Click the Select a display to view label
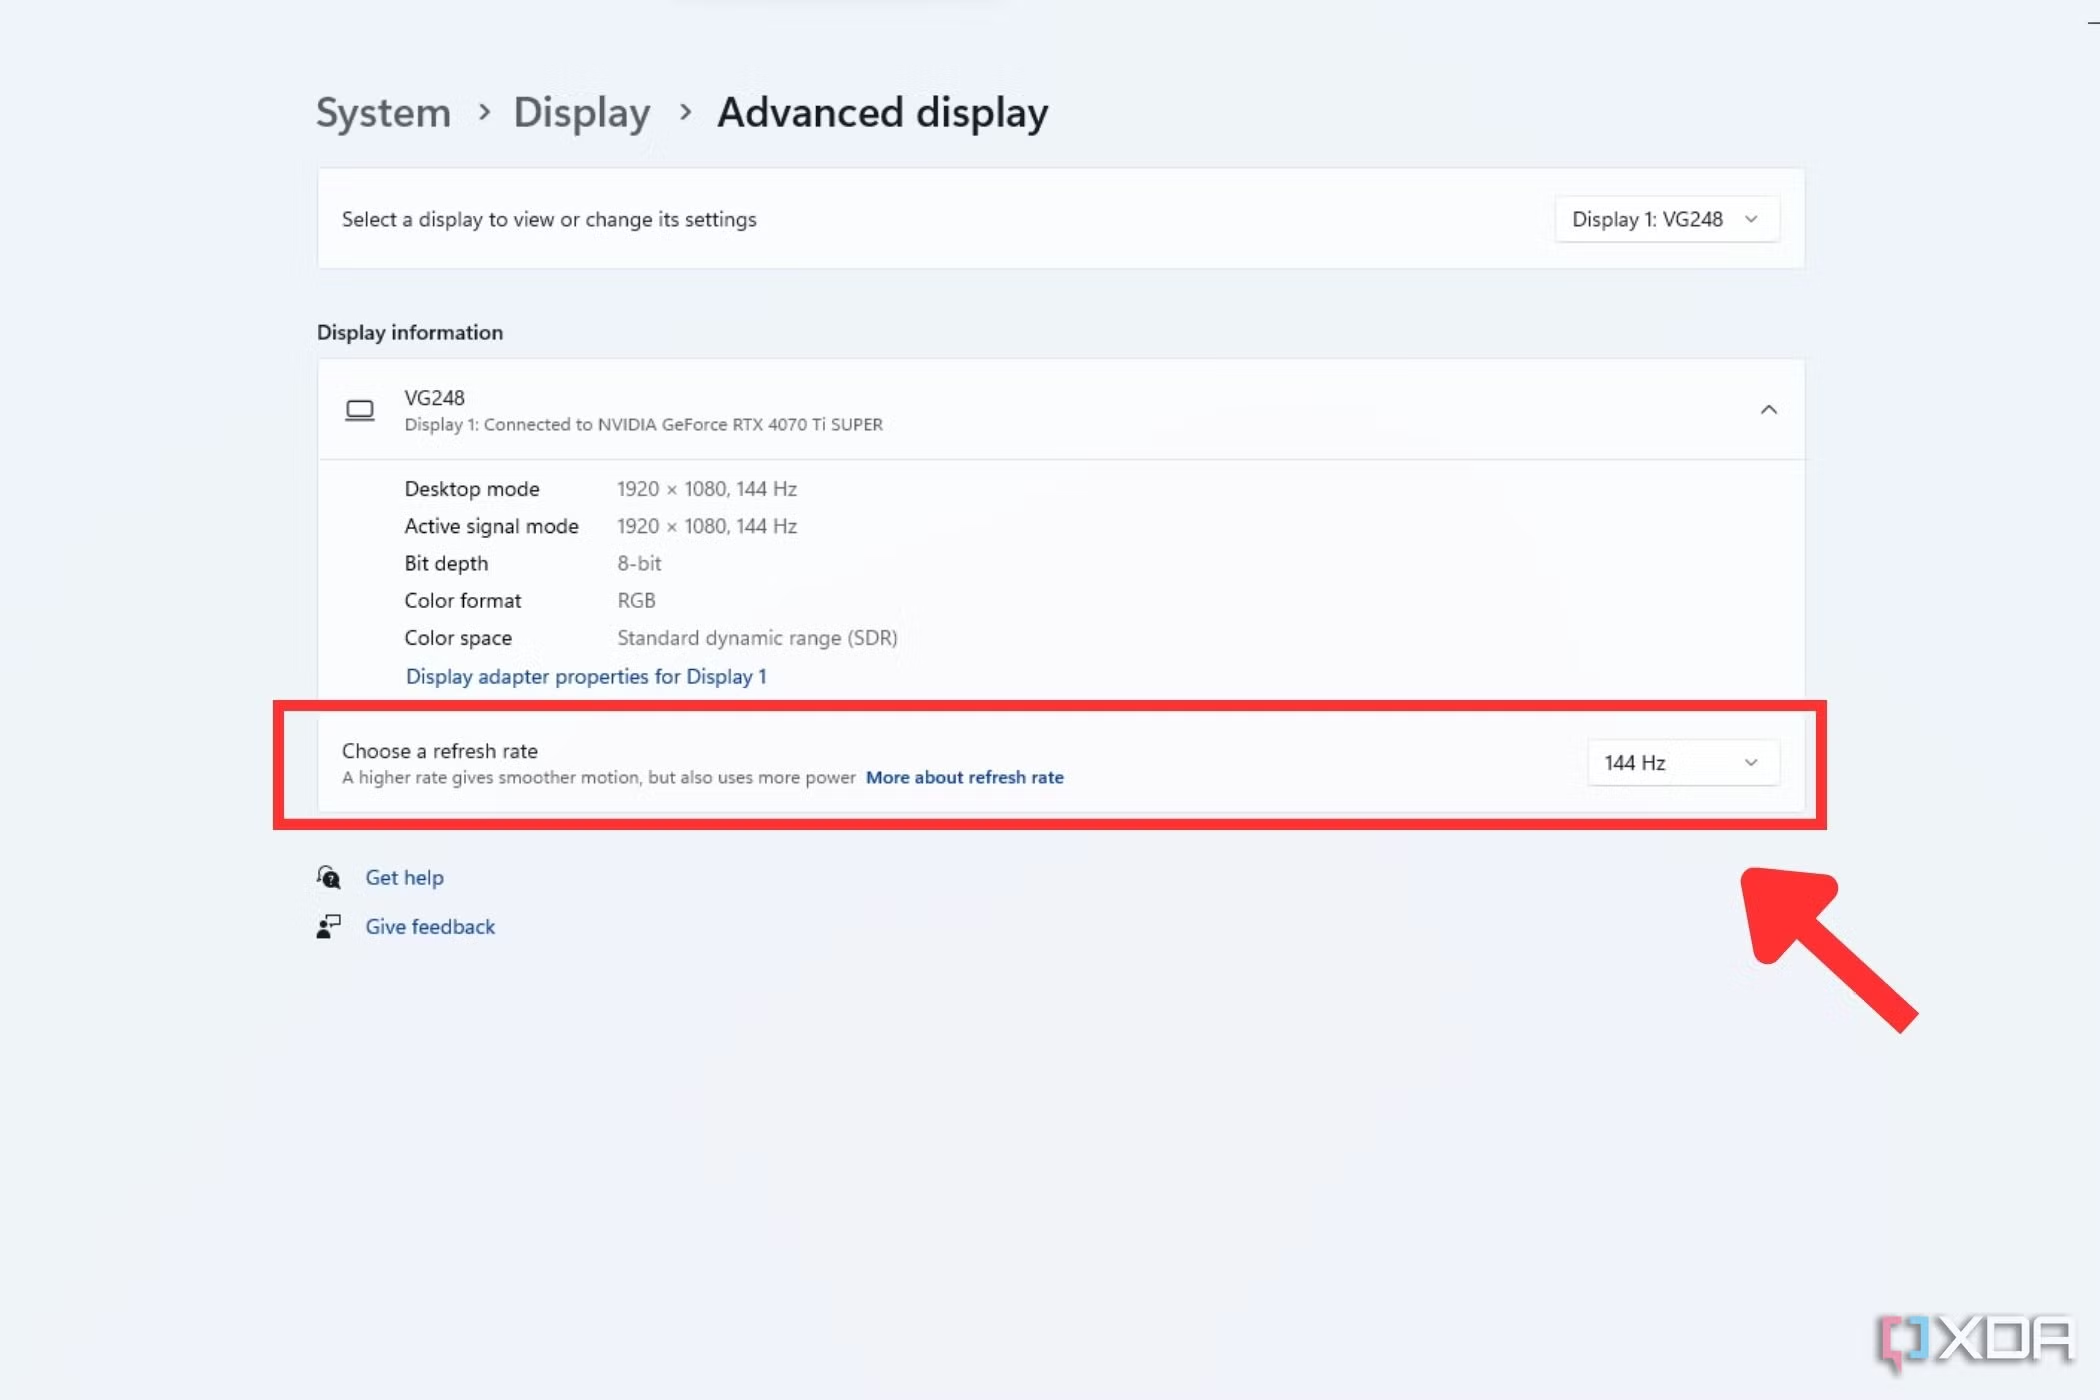This screenshot has height=1400, width=2100. click(x=549, y=219)
